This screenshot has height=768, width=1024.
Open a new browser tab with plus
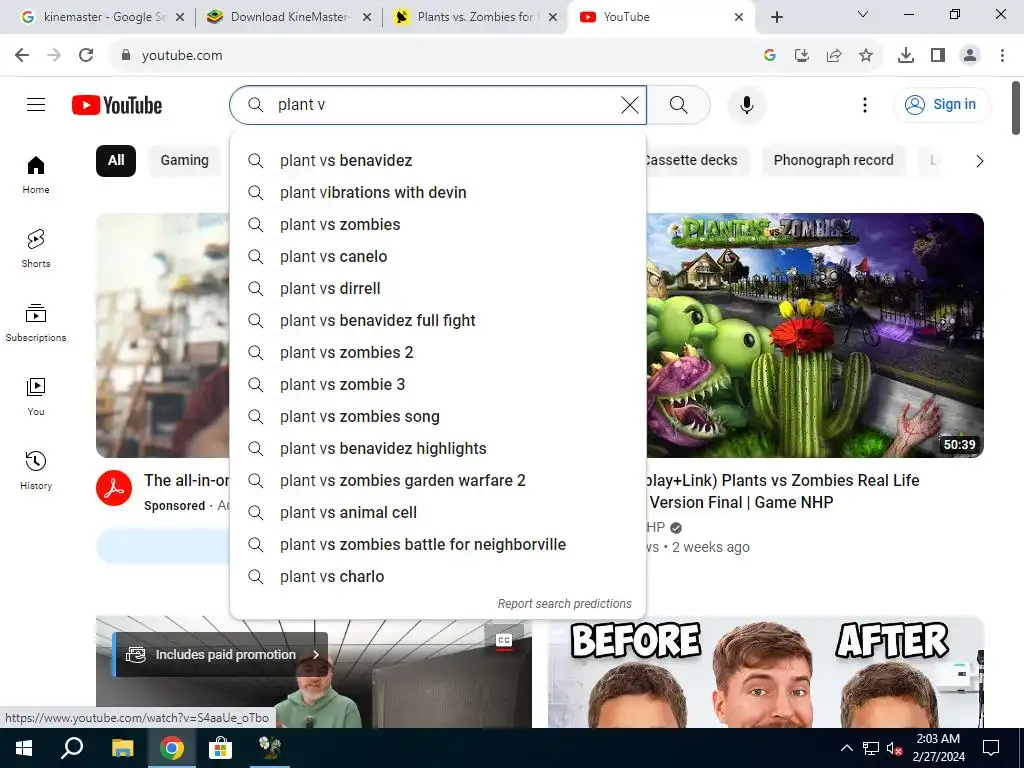click(776, 17)
